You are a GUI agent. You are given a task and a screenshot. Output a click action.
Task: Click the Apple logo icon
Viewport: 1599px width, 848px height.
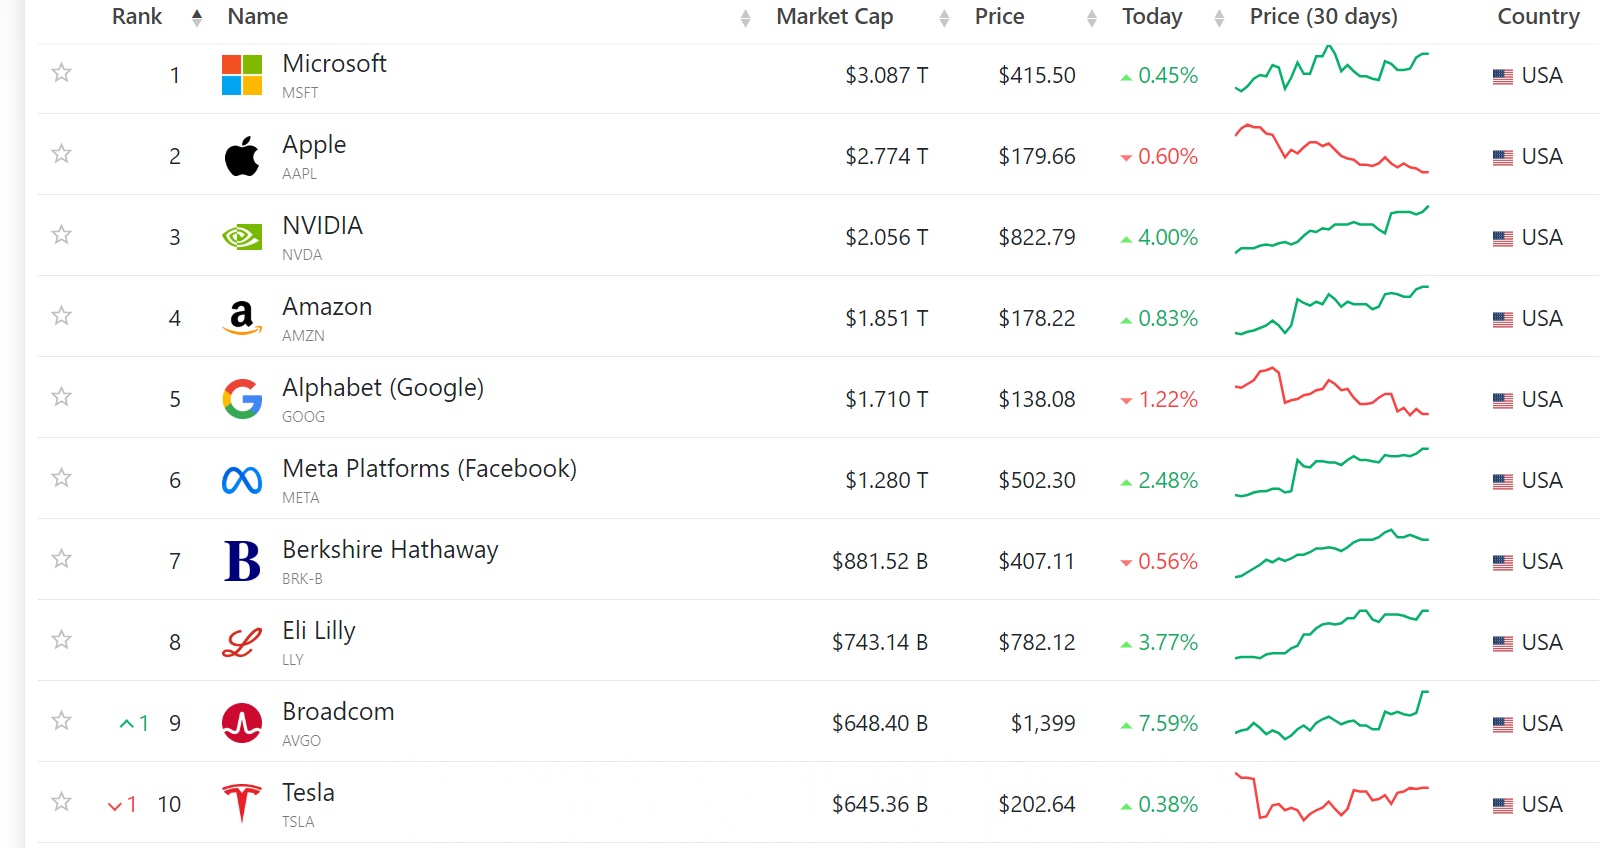242,156
